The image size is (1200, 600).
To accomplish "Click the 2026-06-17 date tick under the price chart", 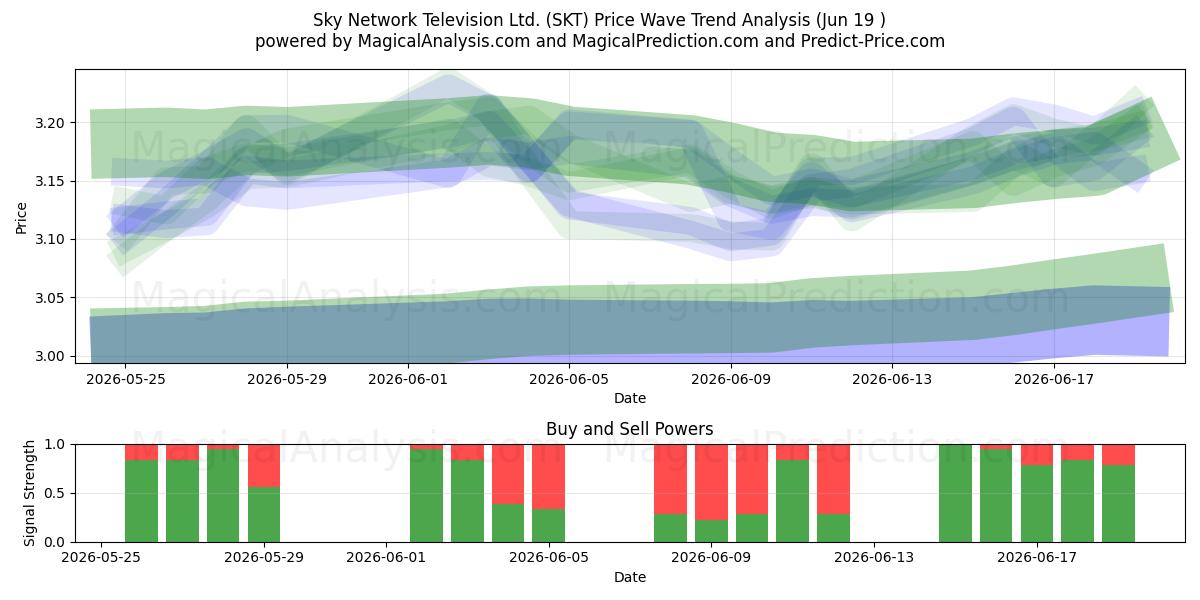I will point(1055,379).
